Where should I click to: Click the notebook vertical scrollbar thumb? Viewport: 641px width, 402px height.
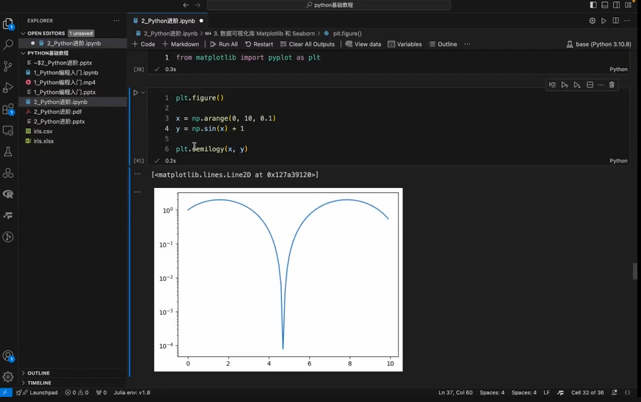coord(635,271)
